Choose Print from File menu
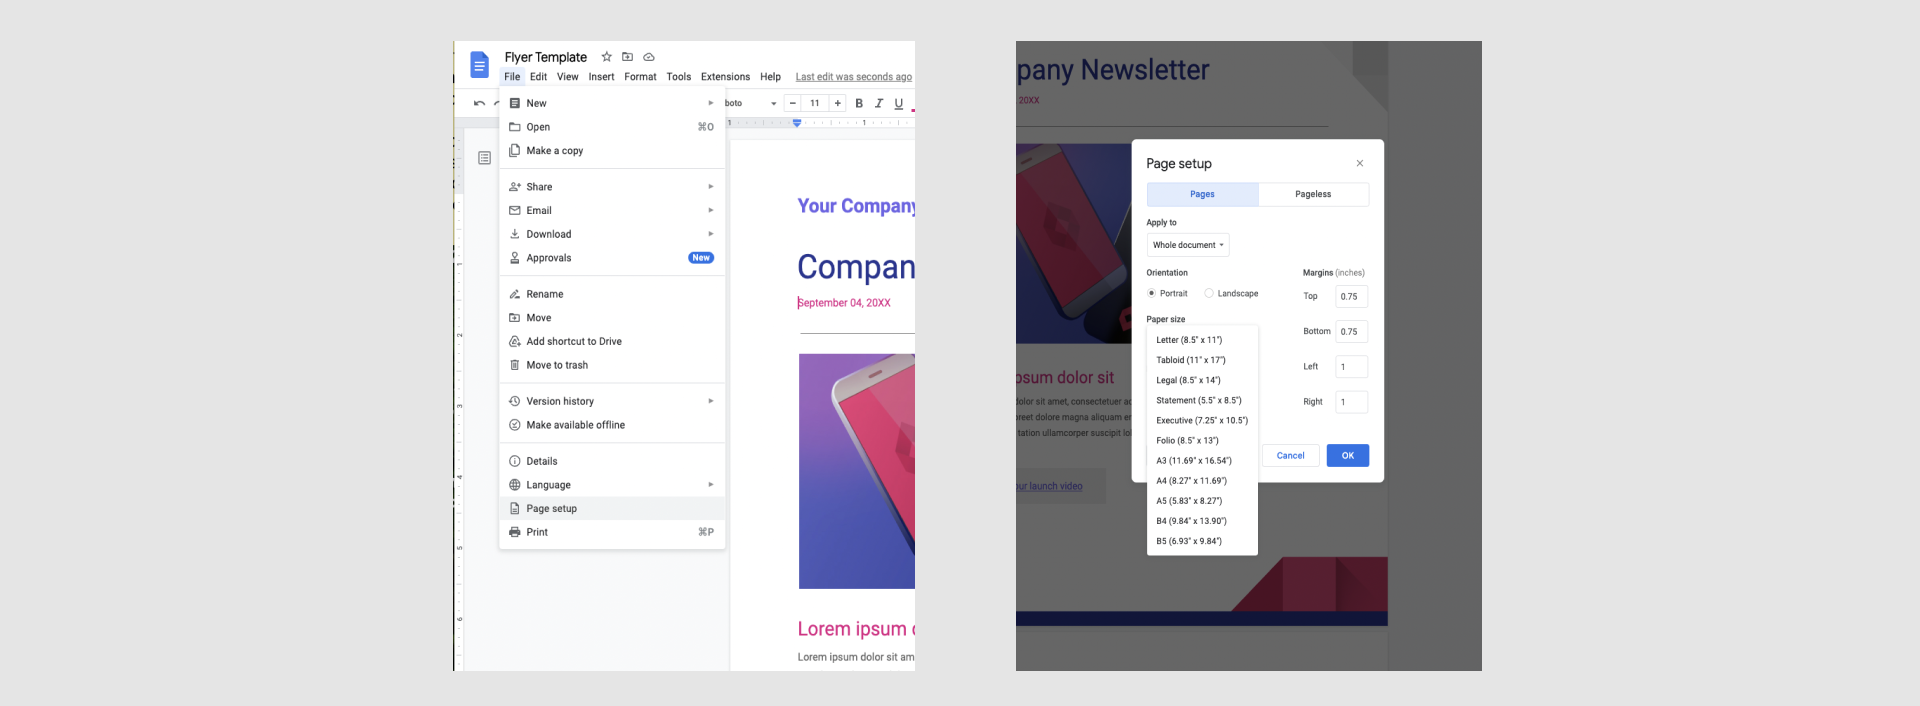The width and height of the screenshot is (1920, 706). [x=612, y=532]
